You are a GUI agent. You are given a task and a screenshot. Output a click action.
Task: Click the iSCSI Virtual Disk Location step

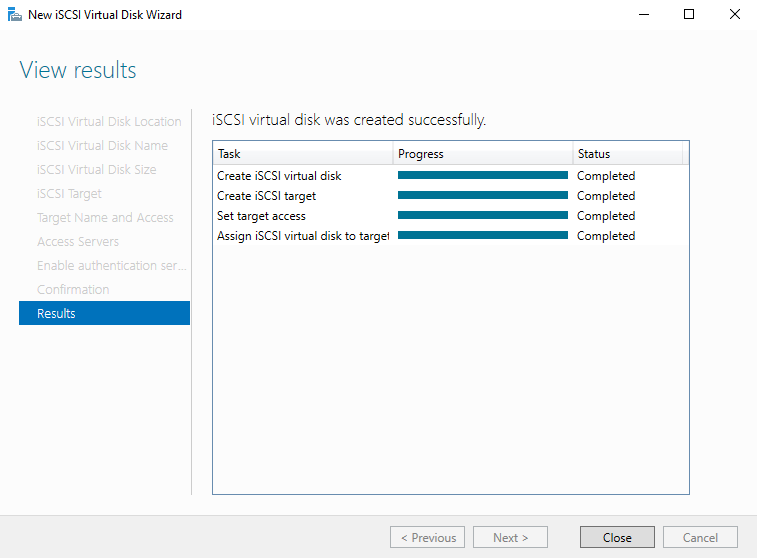(x=109, y=121)
